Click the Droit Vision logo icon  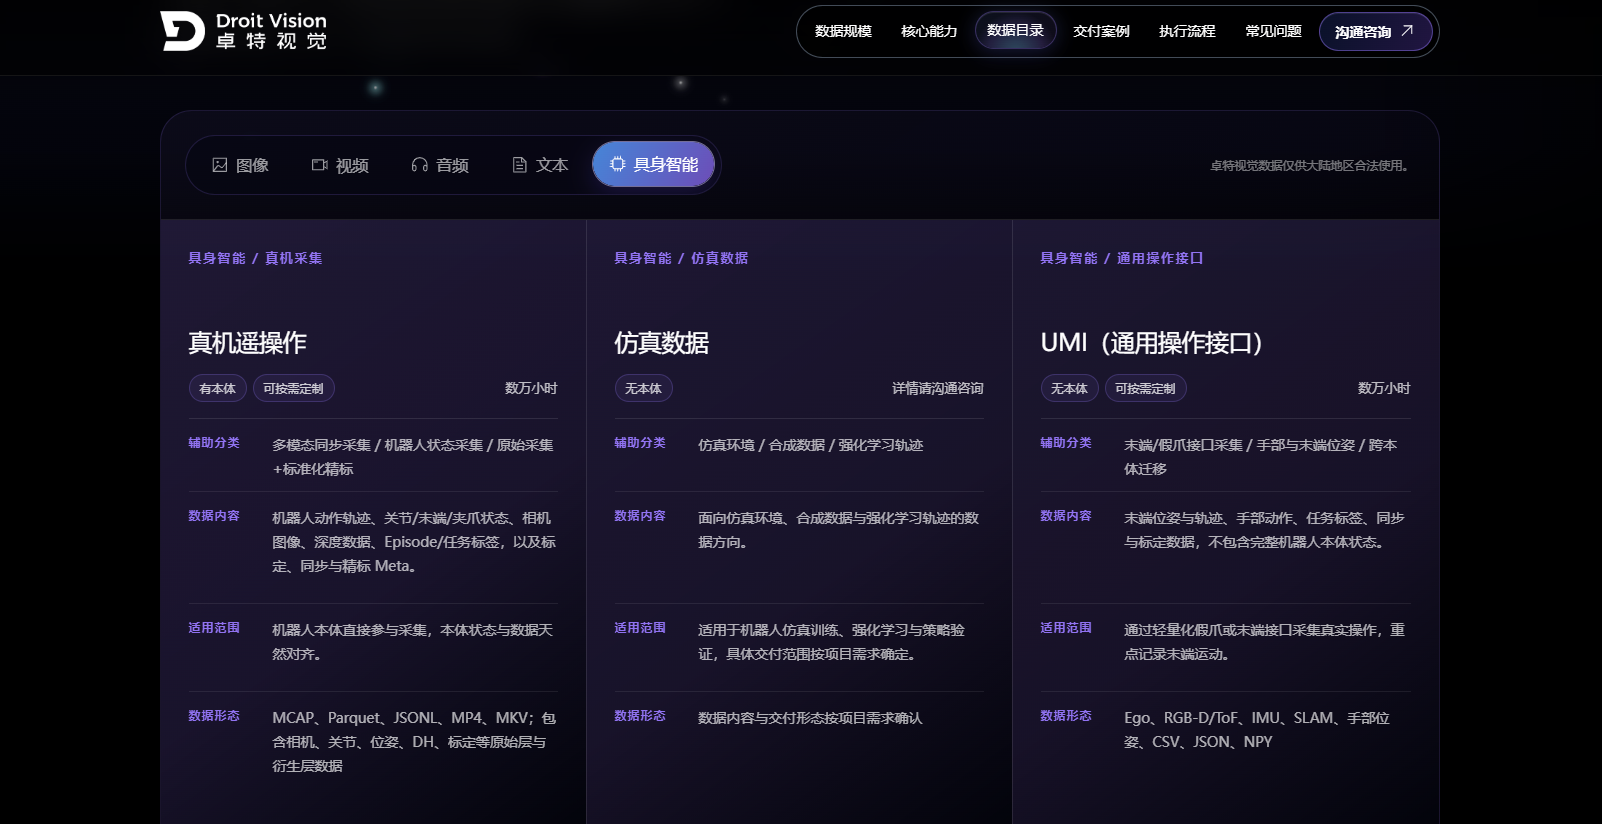182,31
